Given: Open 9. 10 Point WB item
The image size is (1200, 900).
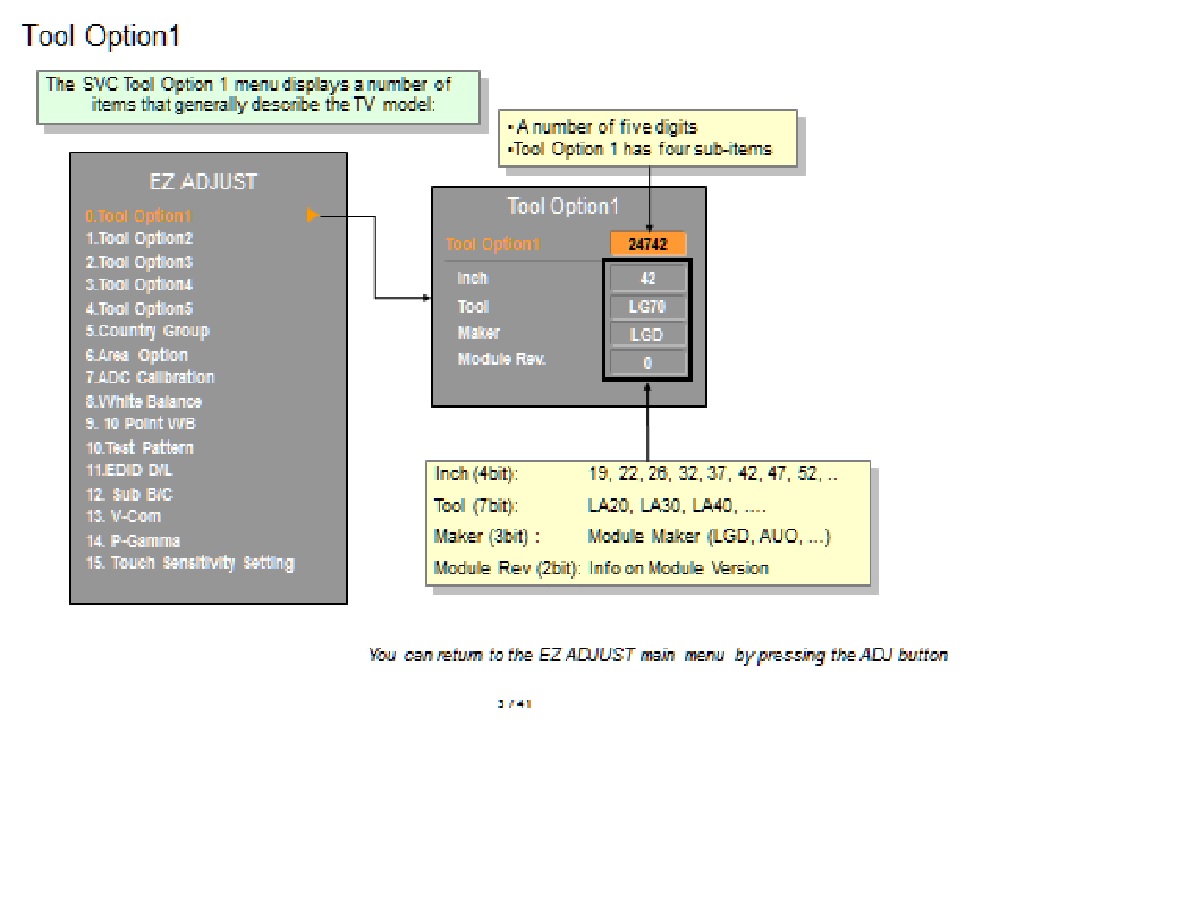Looking at the screenshot, I should 140,424.
